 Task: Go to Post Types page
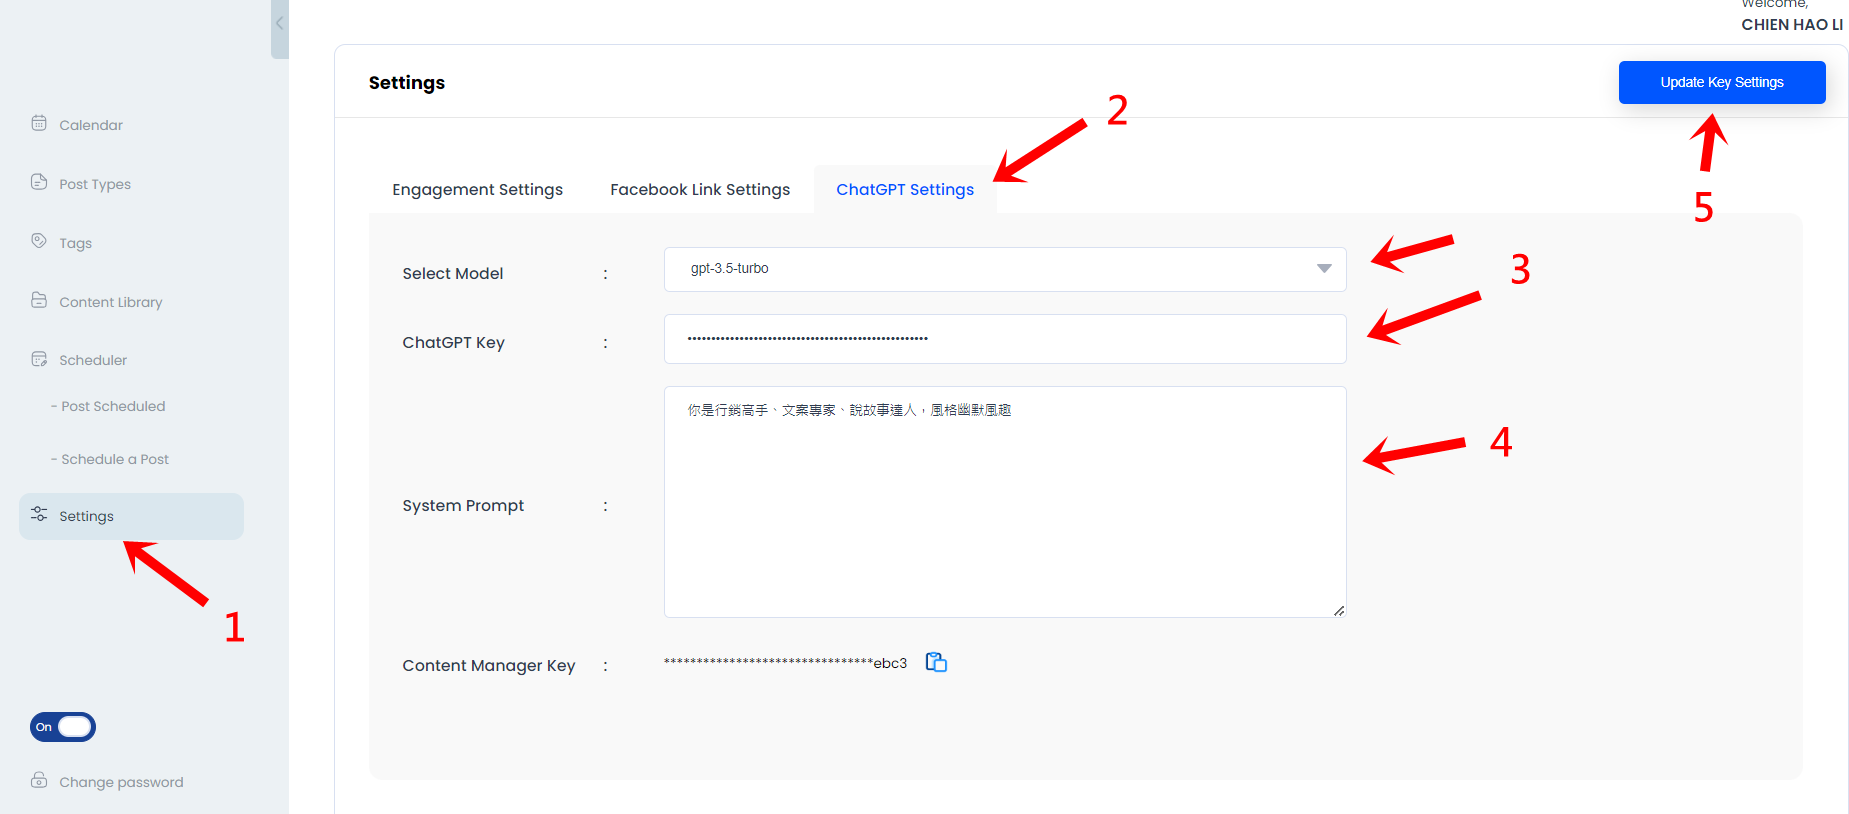[x=95, y=184]
